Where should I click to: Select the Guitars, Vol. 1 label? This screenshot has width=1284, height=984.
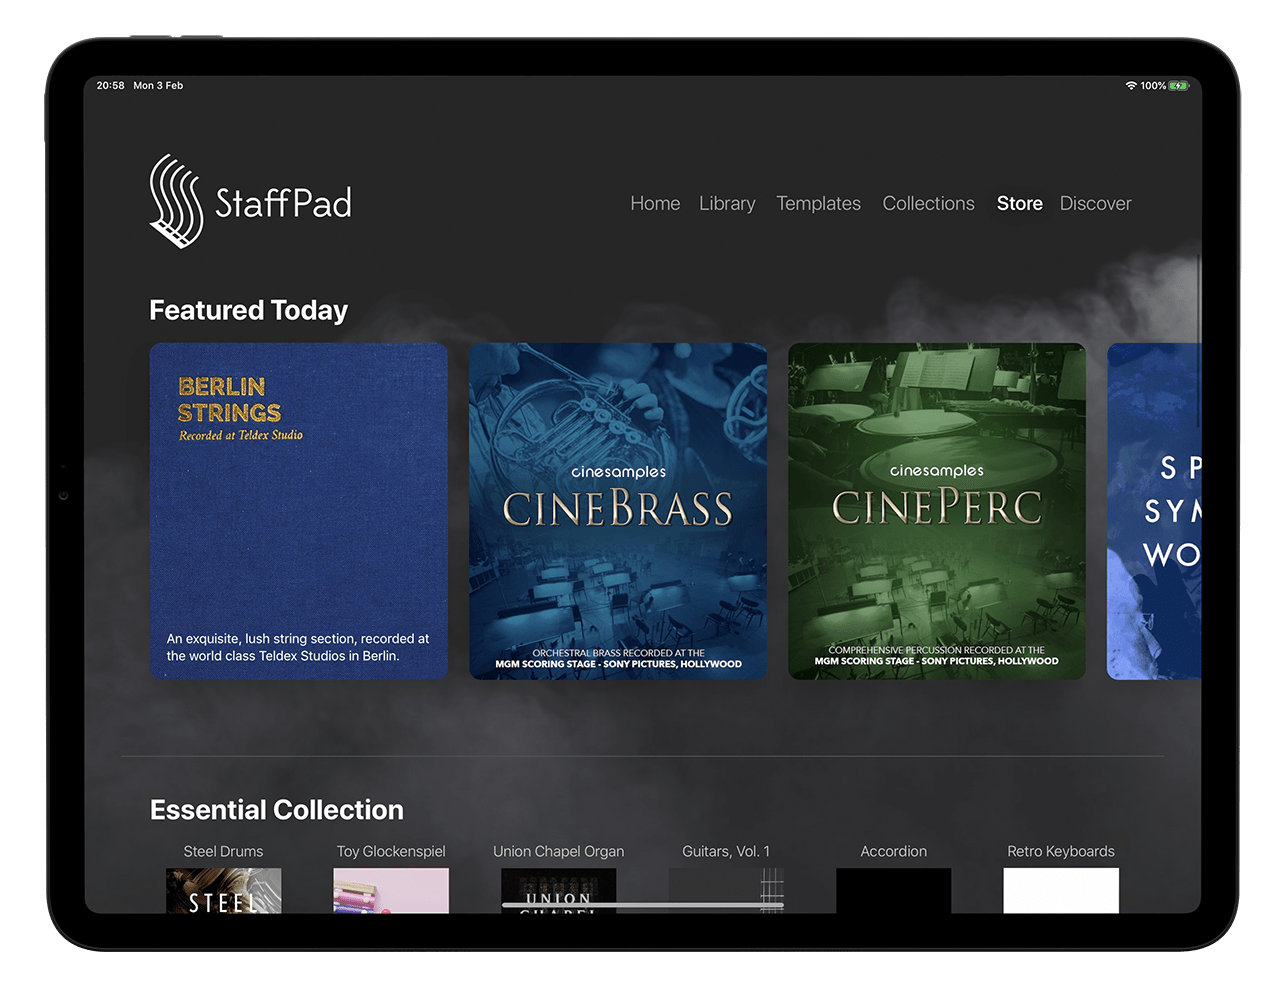click(727, 851)
